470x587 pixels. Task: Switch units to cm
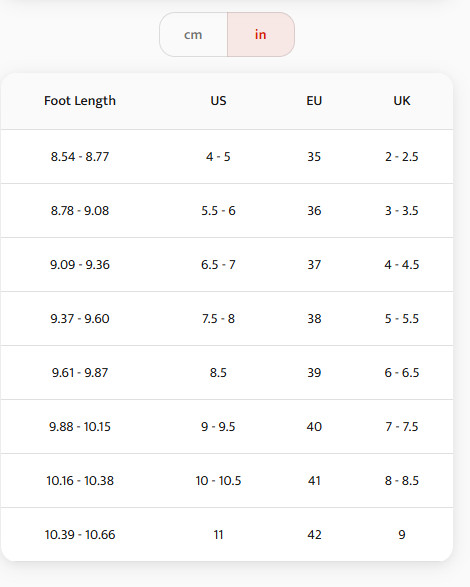(193, 34)
